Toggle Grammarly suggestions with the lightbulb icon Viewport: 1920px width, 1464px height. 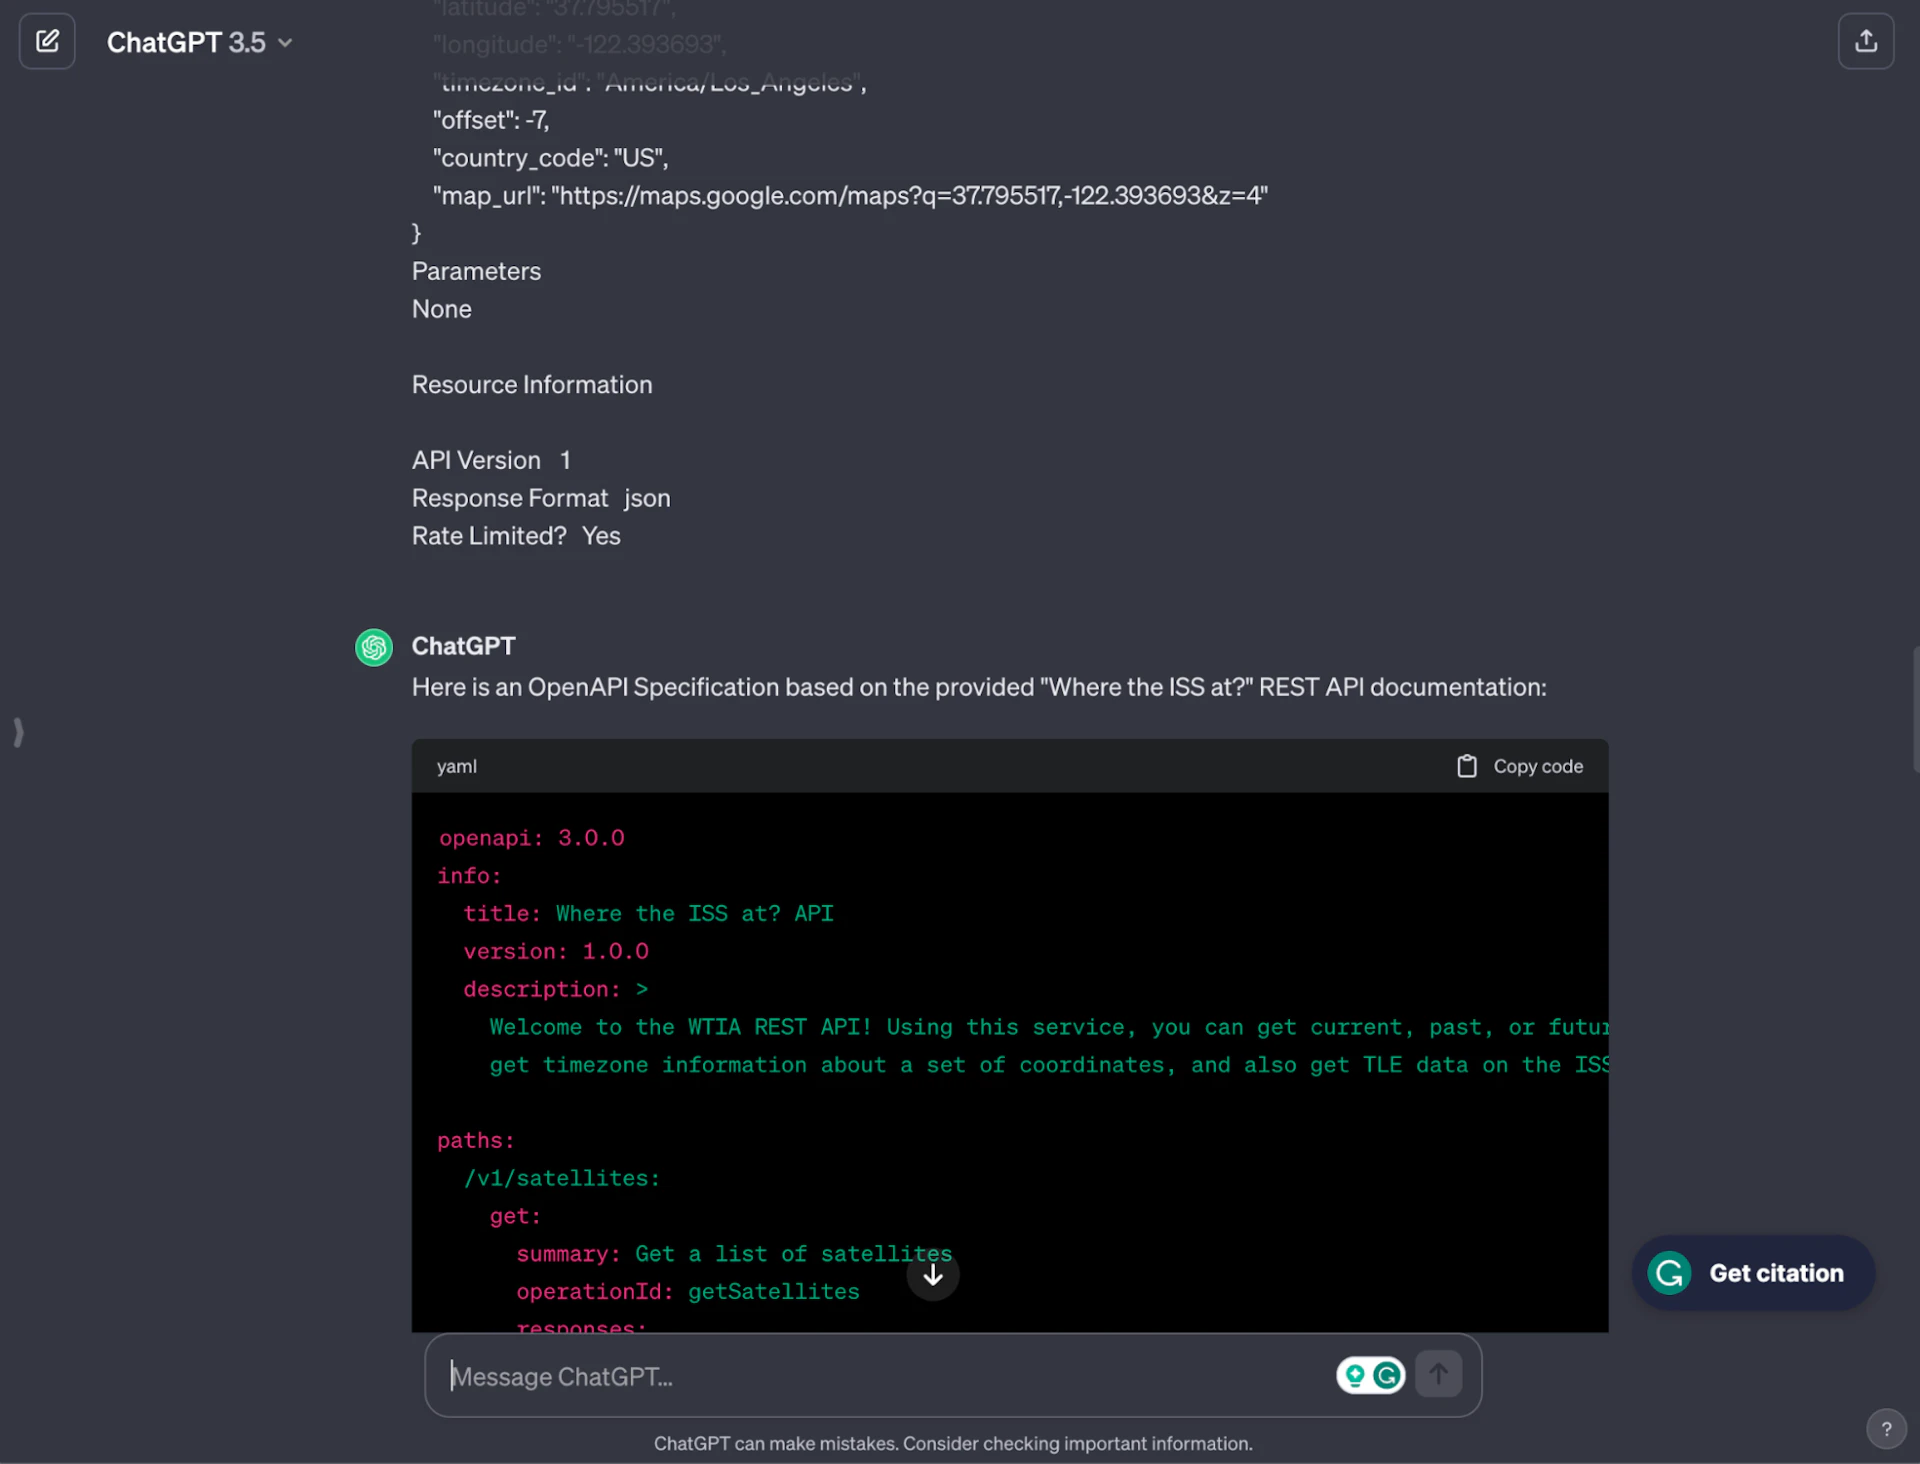[1354, 1375]
